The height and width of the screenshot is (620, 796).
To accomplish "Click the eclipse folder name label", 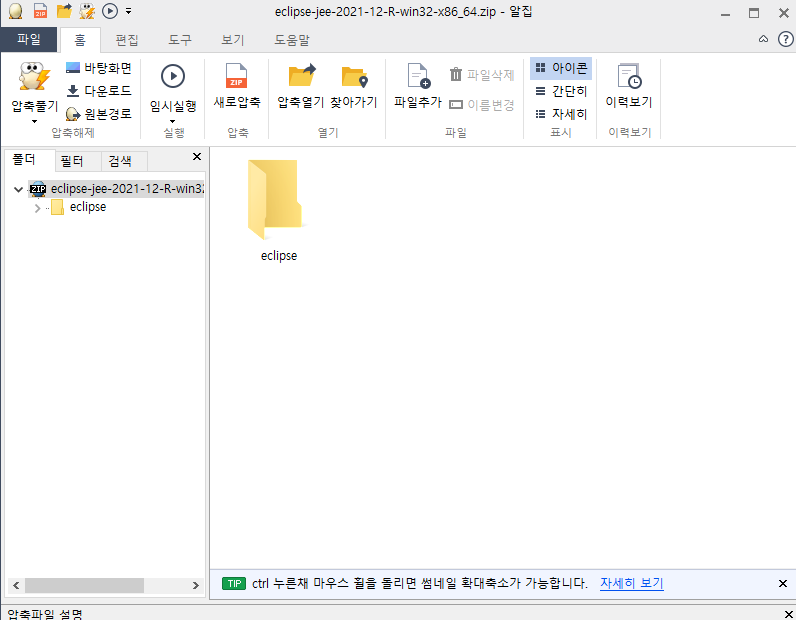I will (279, 256).
